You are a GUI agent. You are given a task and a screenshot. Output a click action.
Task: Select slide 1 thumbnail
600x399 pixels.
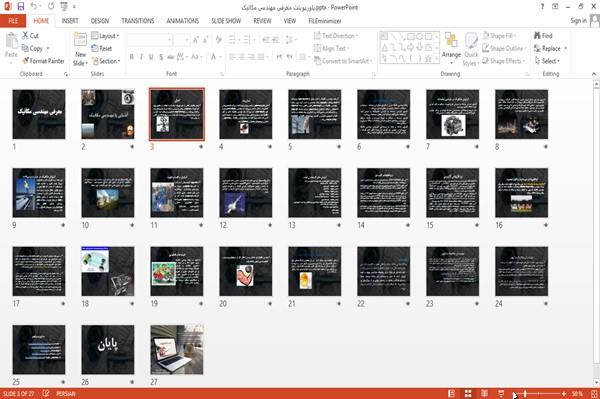tap(39, 114)
